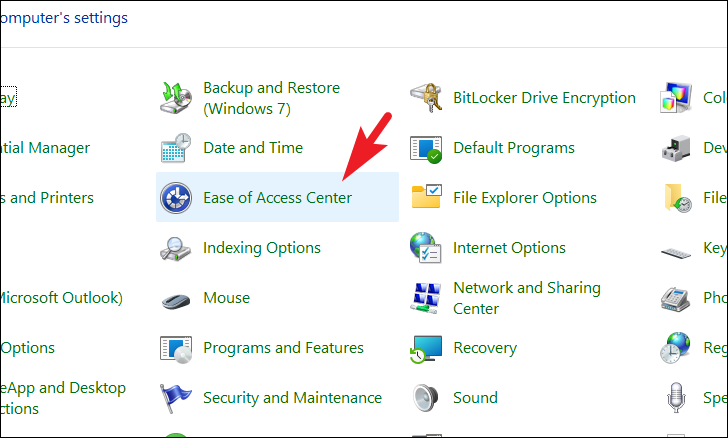The height and width of the screenshot is (438, 728).
Task: Open the Indexing Options magnifier icon
Action: 176,248
